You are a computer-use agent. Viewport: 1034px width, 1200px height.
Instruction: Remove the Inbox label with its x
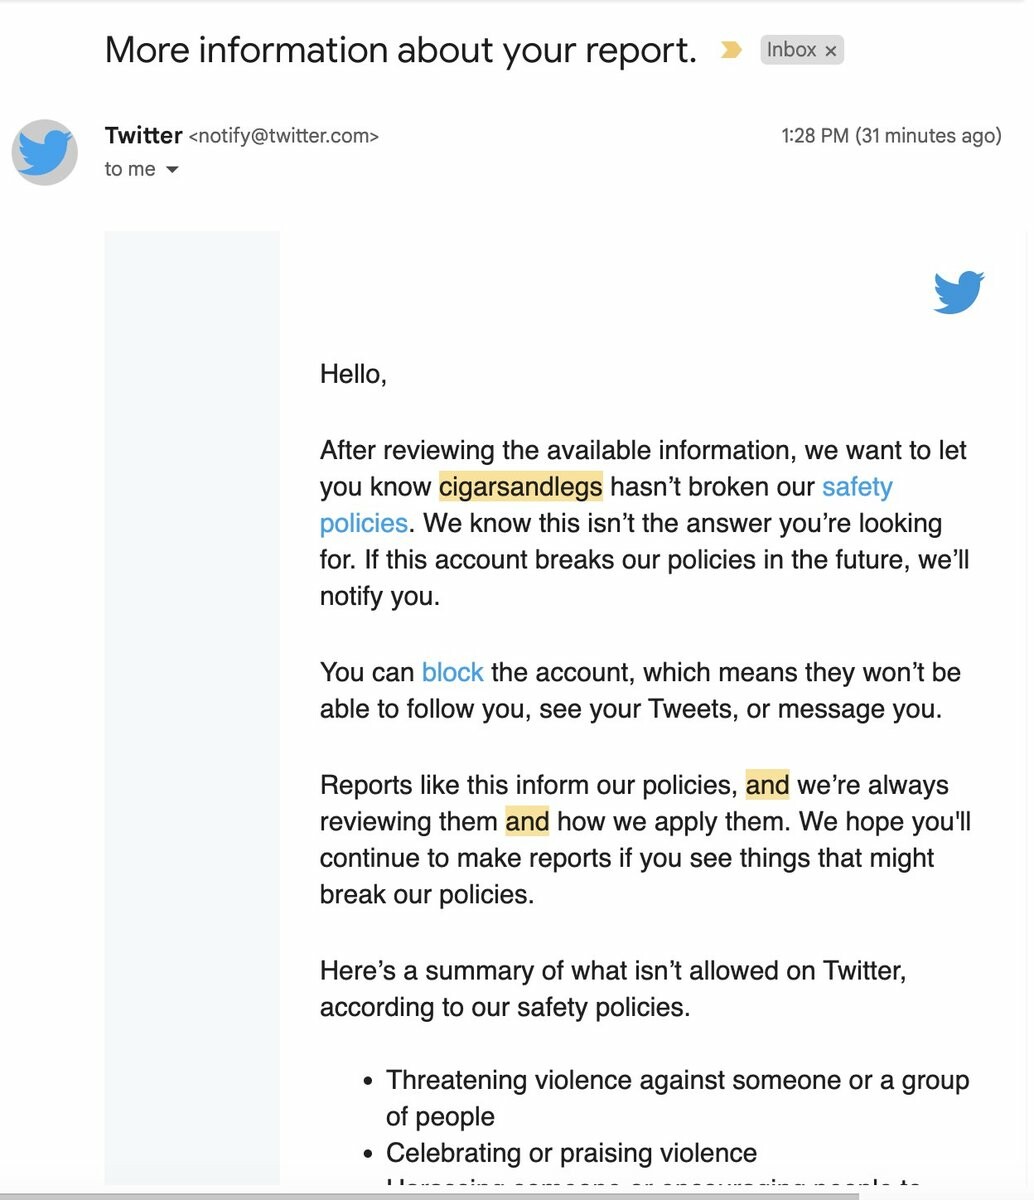pyautogui.click(x=831, y=51)
